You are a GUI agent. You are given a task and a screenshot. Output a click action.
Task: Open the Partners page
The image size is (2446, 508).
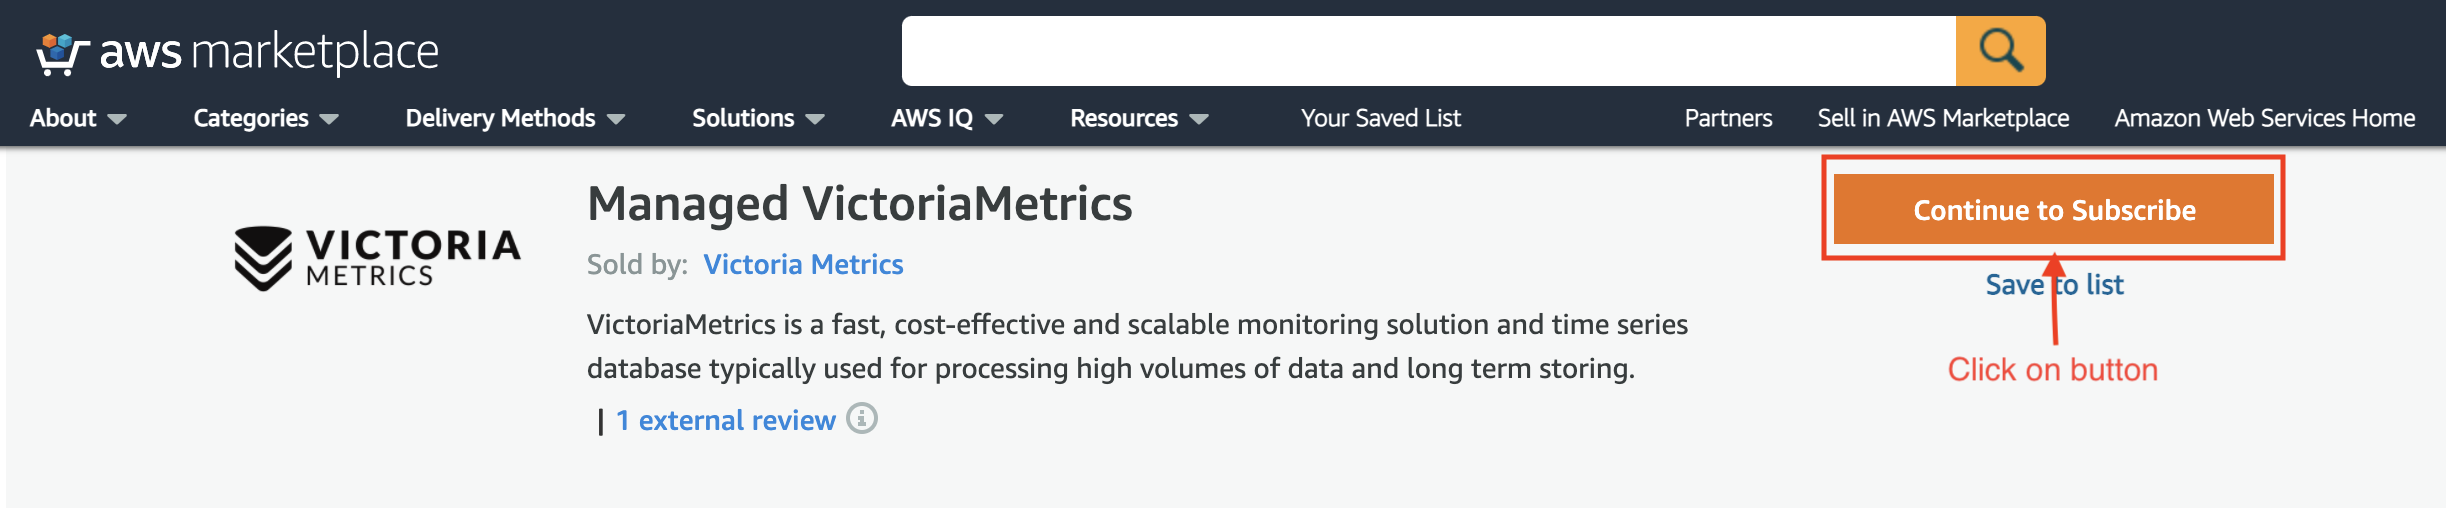[x=1728, y=118]
